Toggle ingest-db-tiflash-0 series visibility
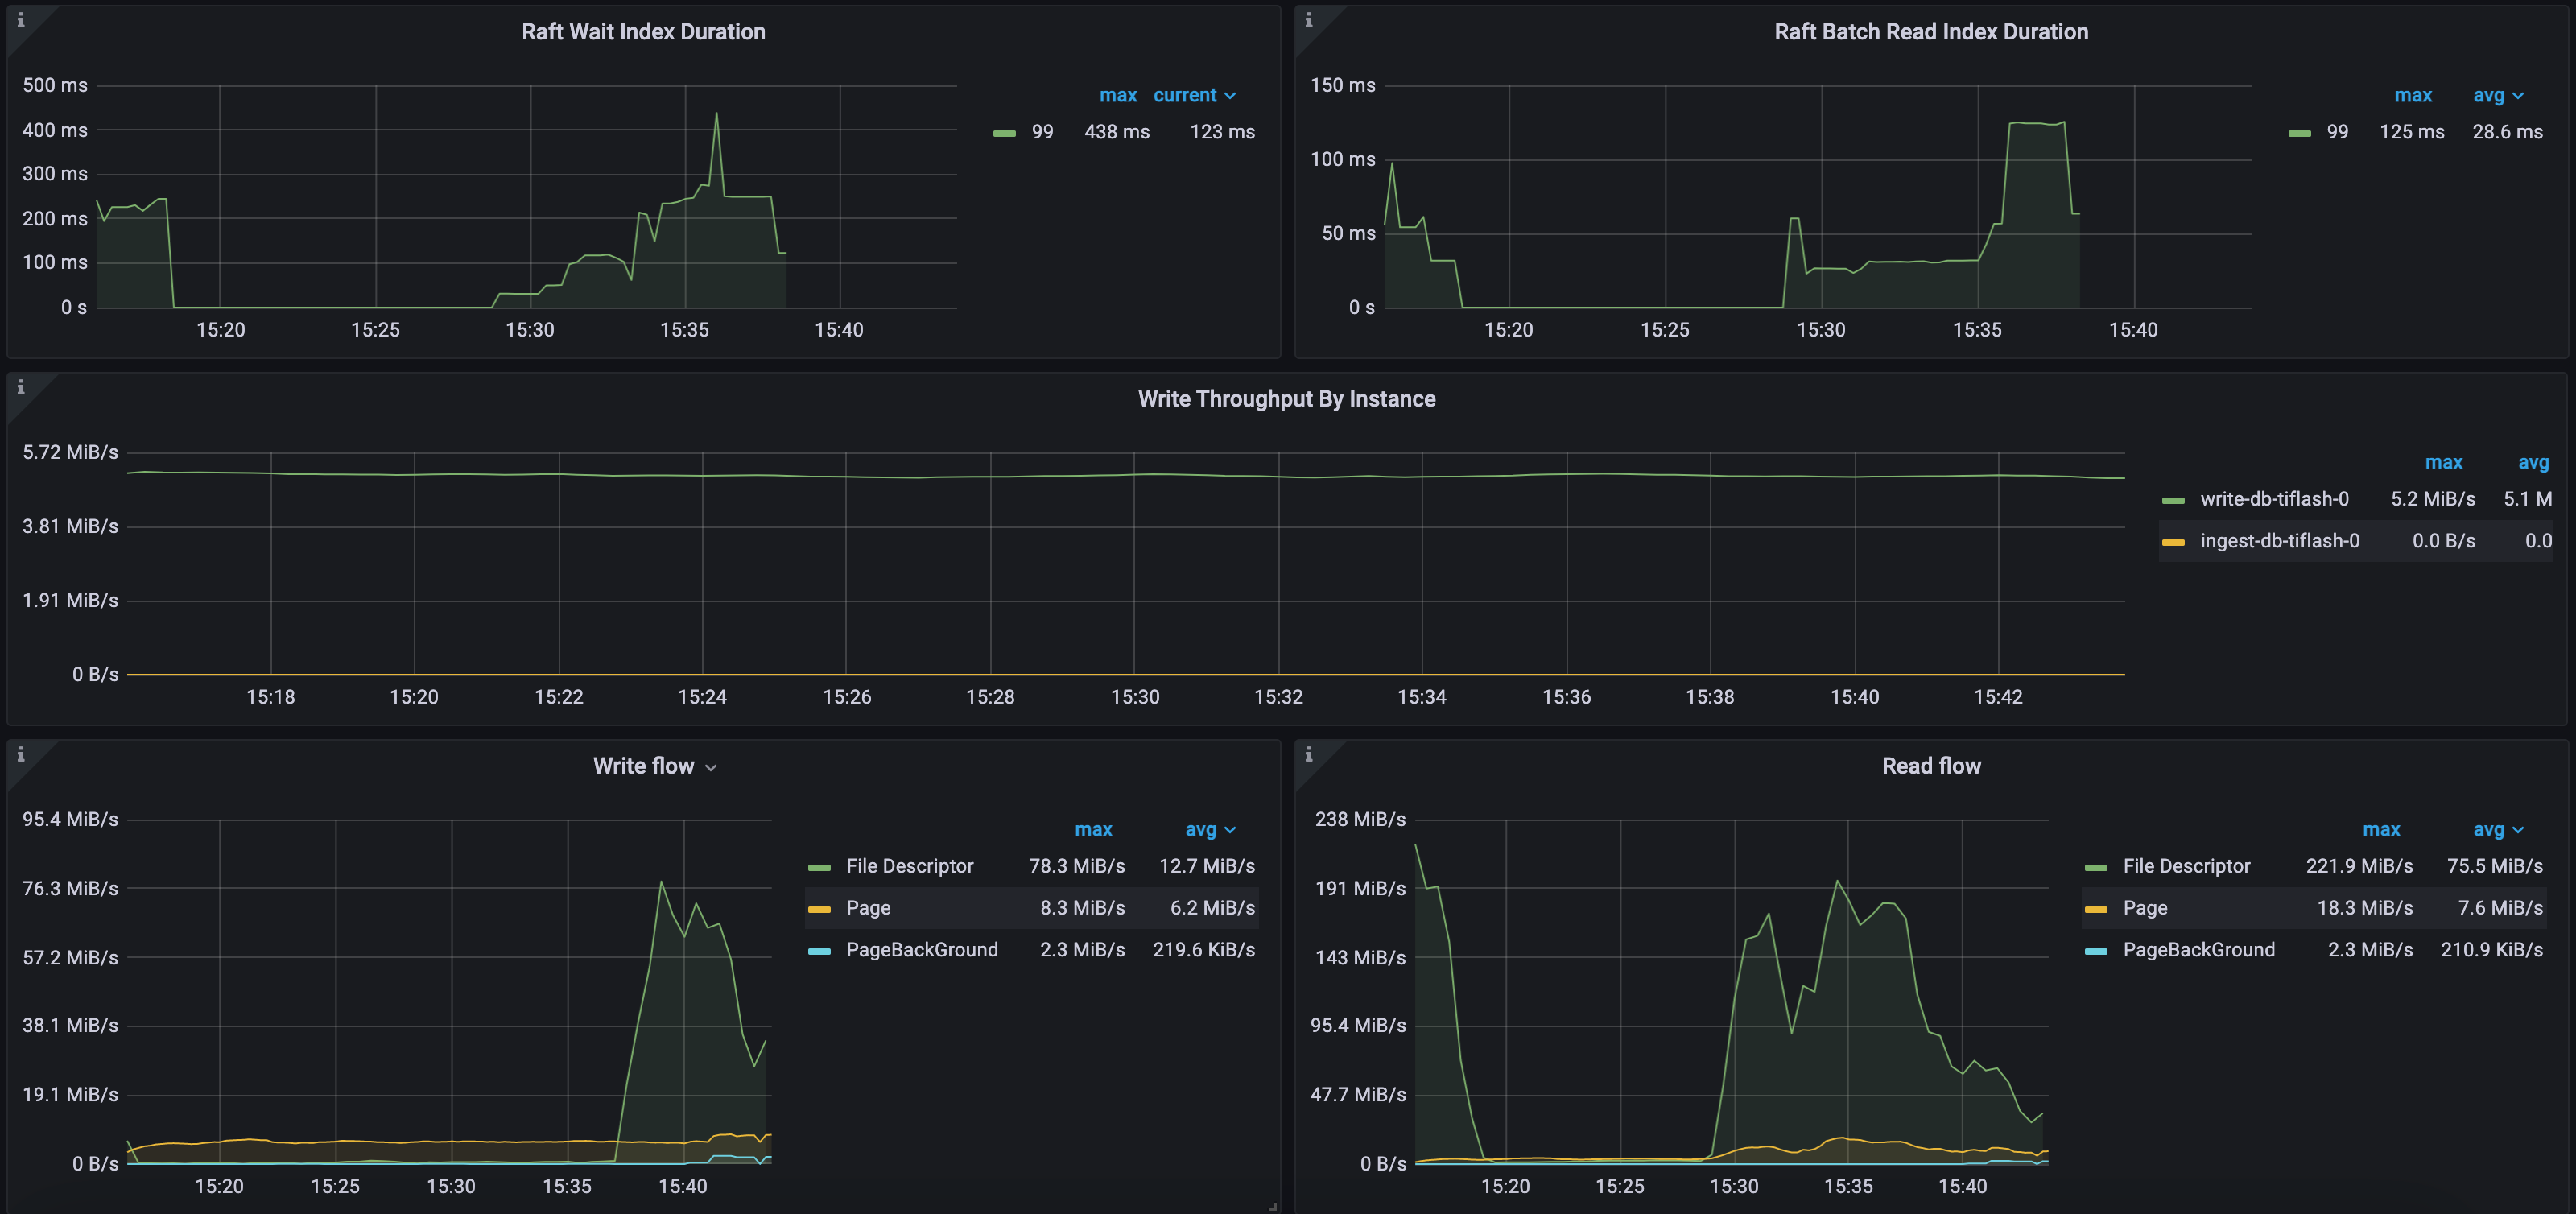The width and height of the screenshot is (2576, 1214). click(2279, 541)
